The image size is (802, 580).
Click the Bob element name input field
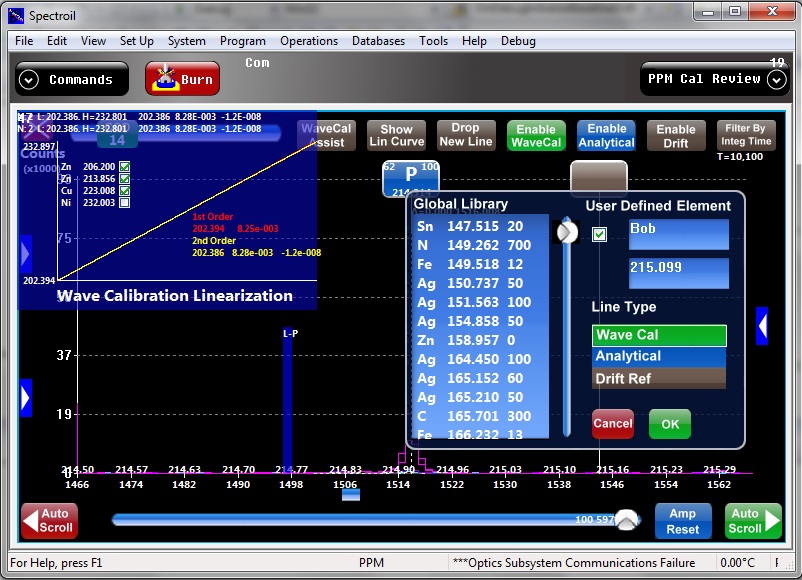click(678, 234)
